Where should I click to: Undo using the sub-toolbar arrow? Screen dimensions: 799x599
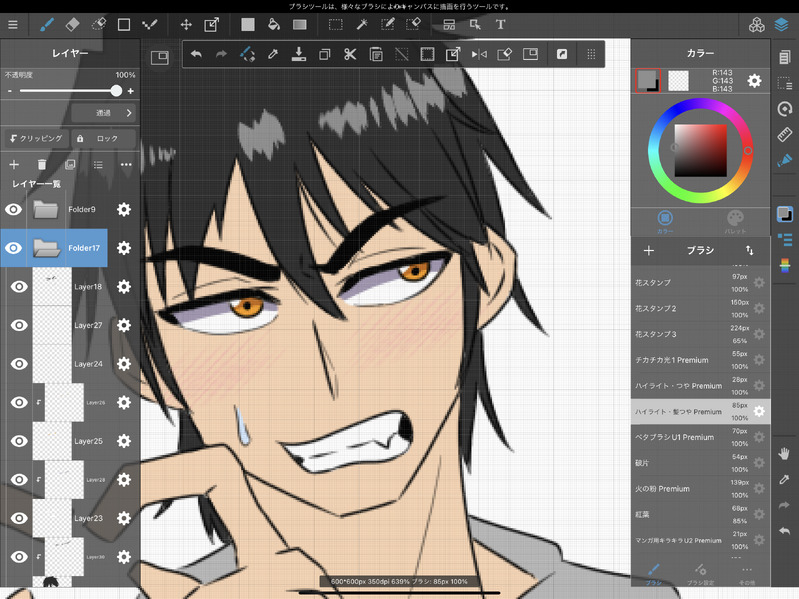click(196, 54)
